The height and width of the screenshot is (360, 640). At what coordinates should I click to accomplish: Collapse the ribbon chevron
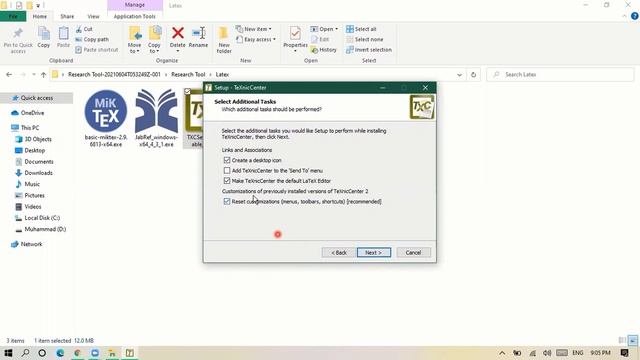(624, 16)
